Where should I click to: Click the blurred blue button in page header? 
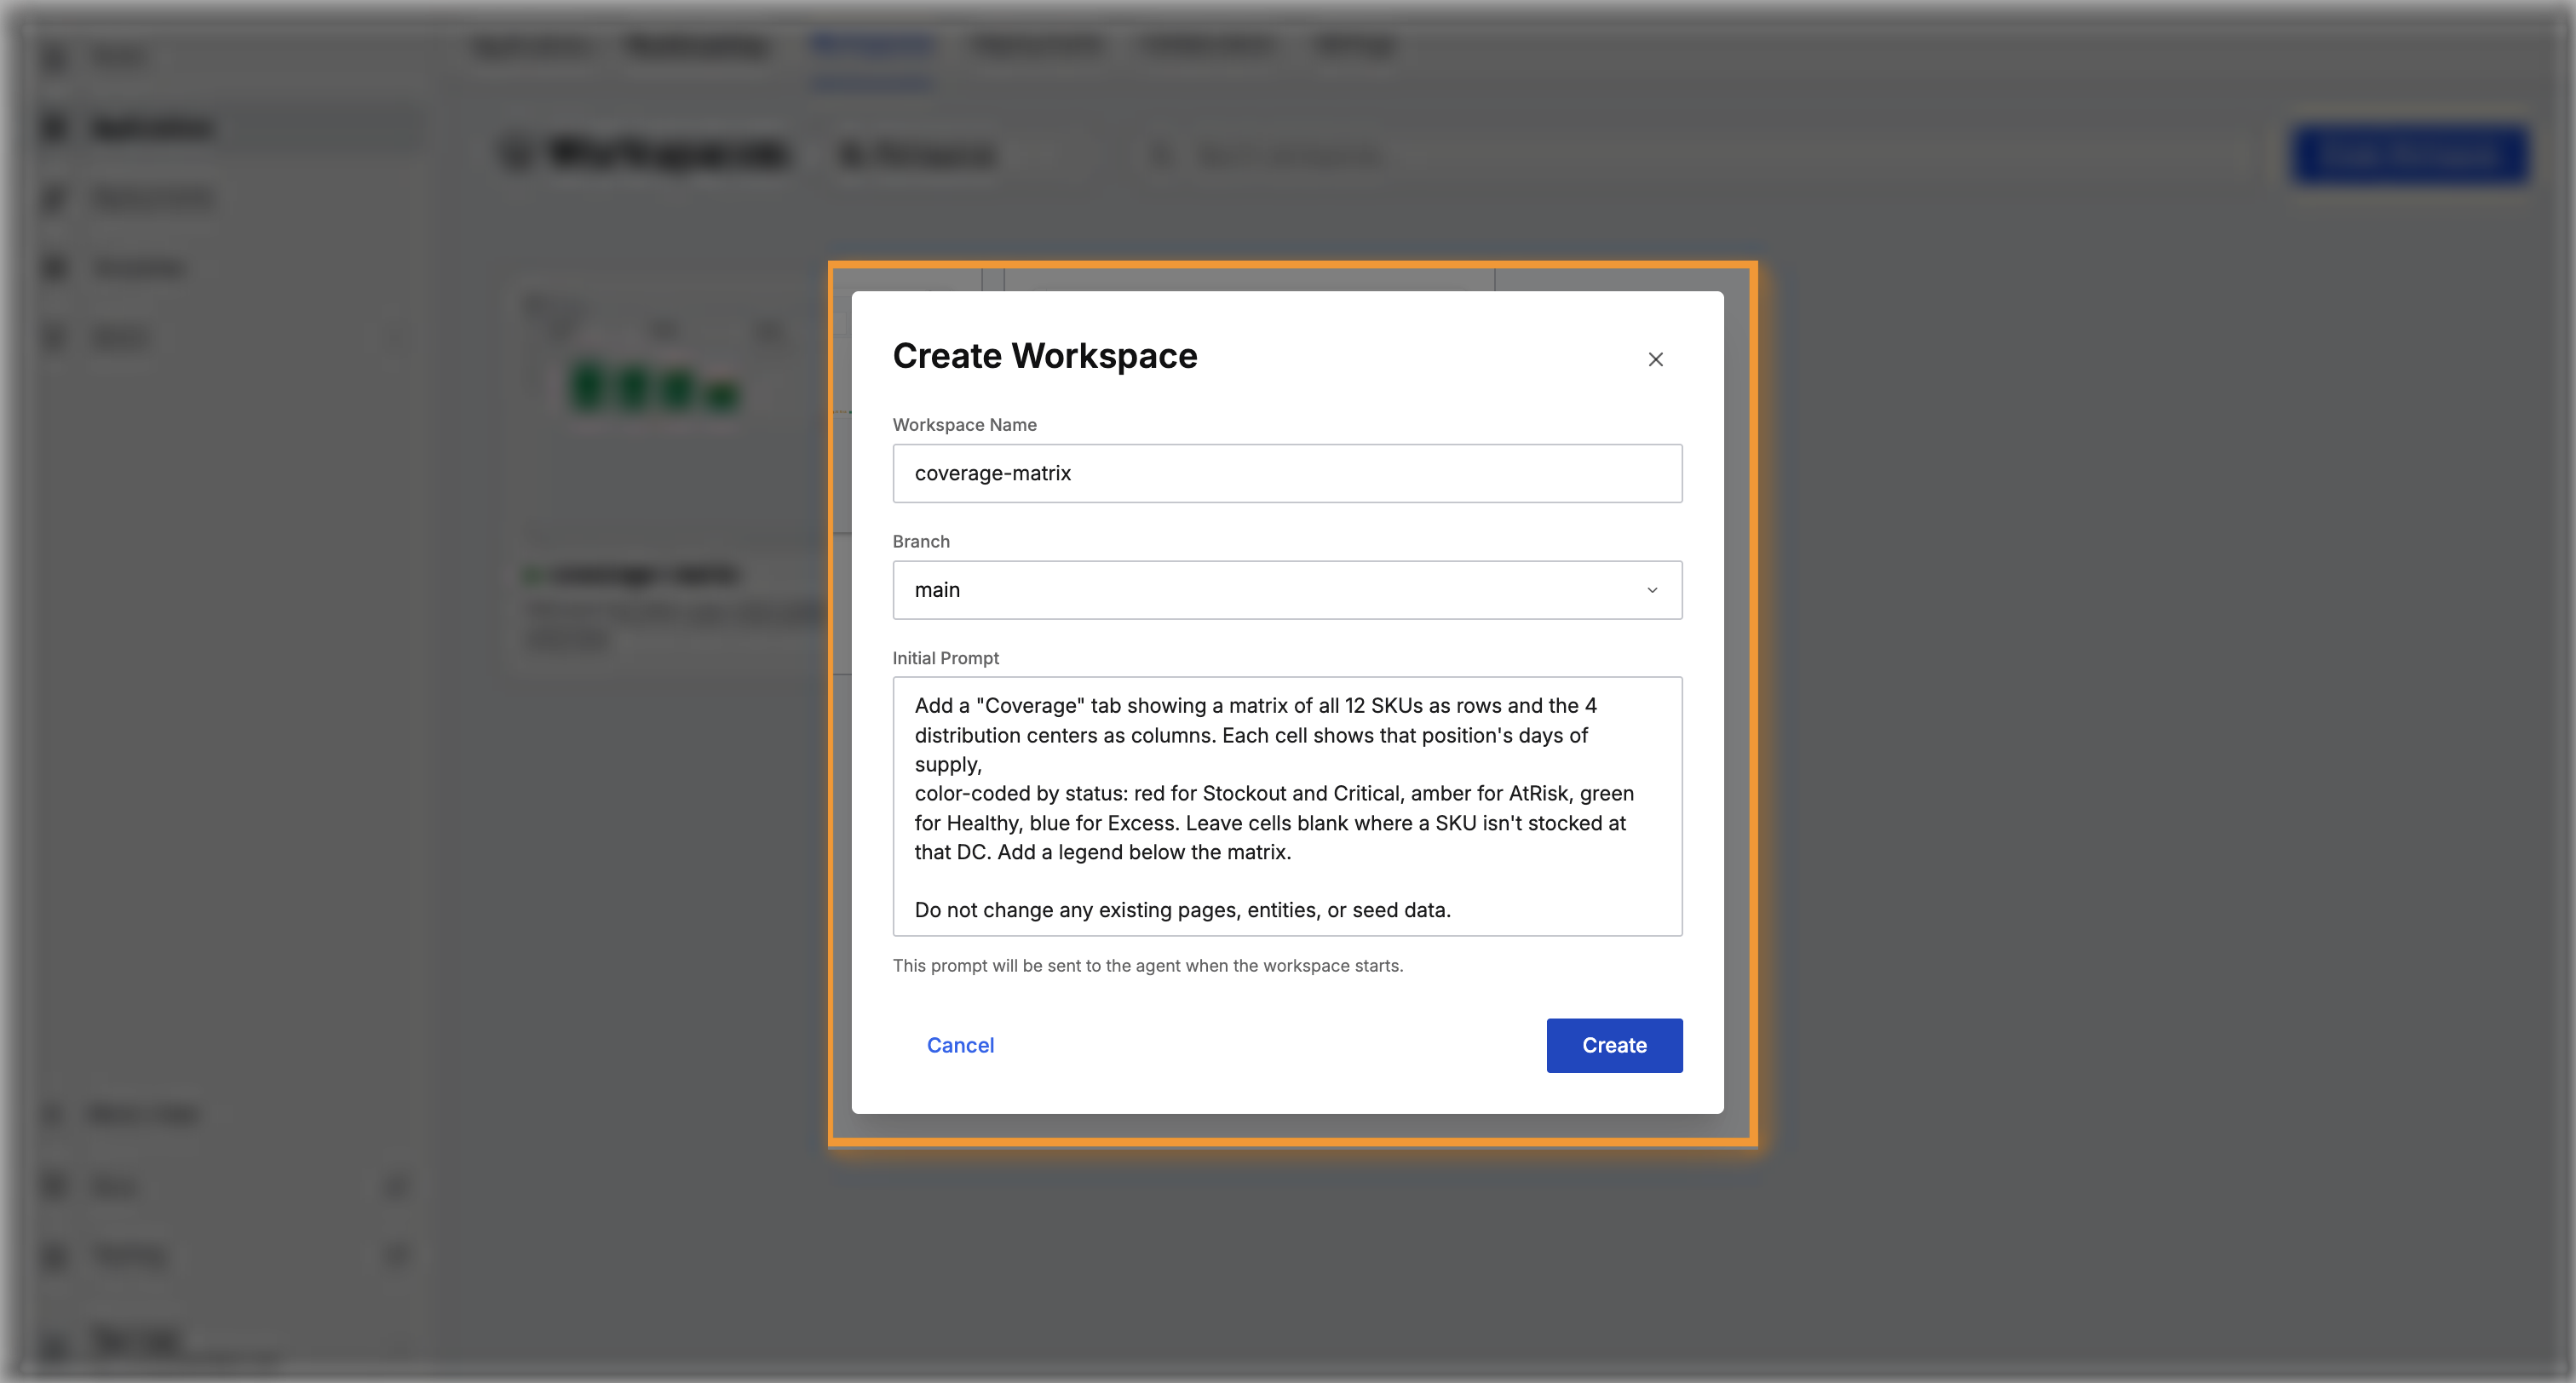pyautogui.click(x=2410, y=155)
